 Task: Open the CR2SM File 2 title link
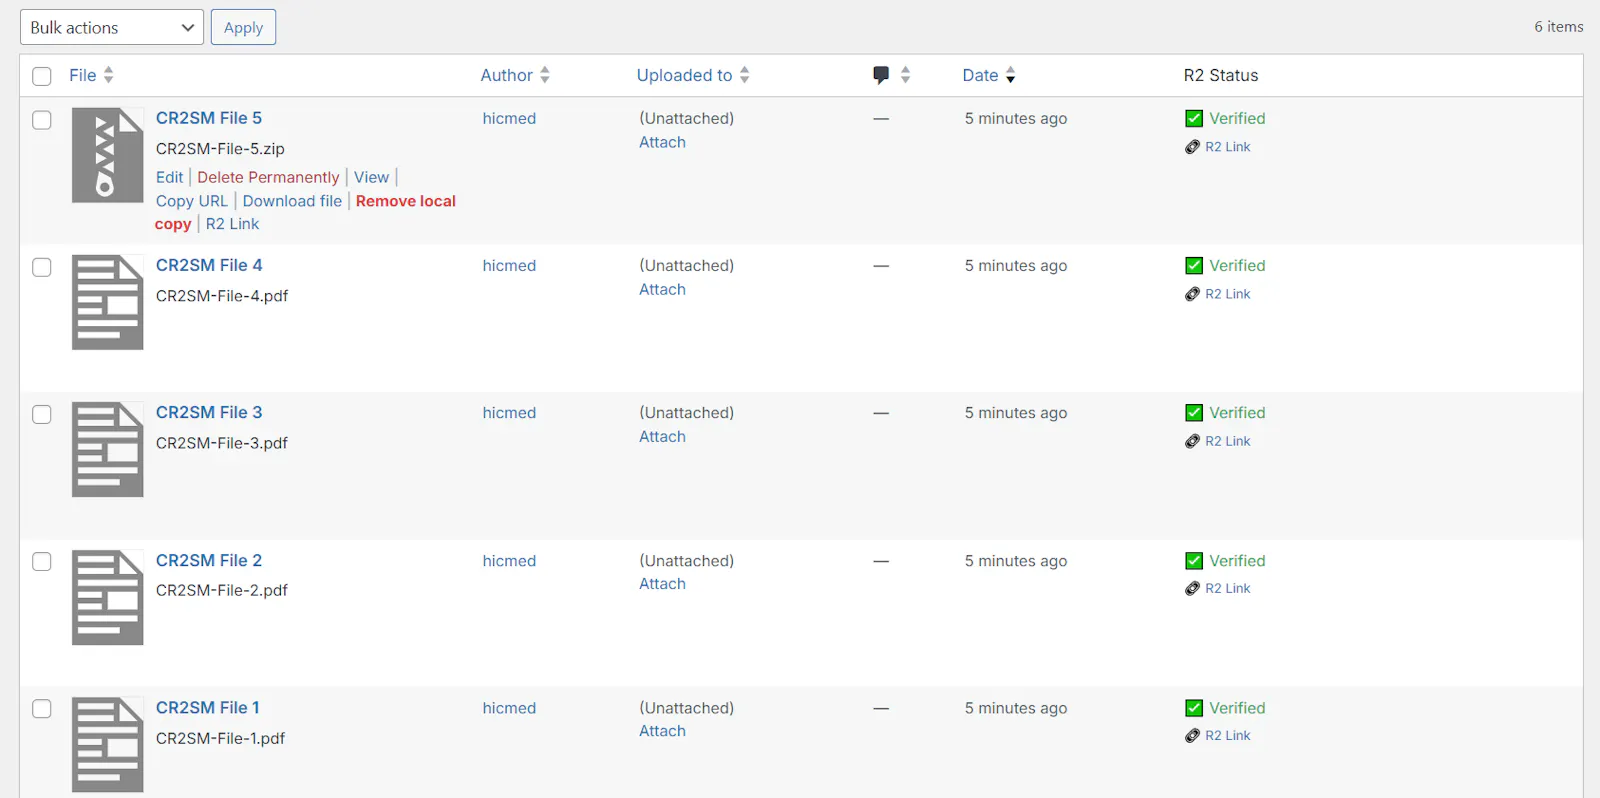[x=209, y=560]
